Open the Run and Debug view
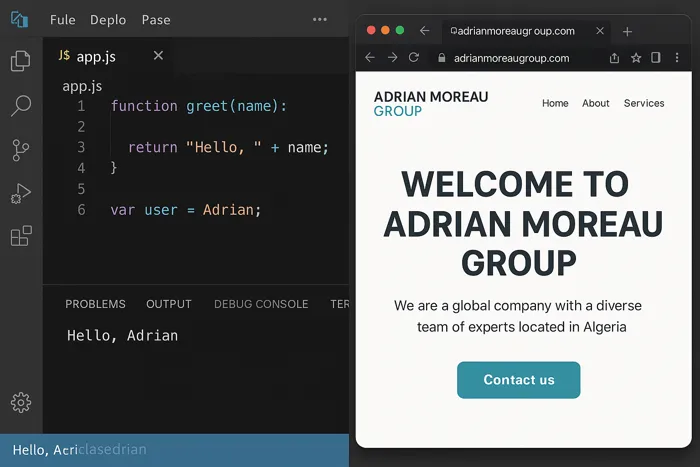700x467 pixels. pos(20,194)
